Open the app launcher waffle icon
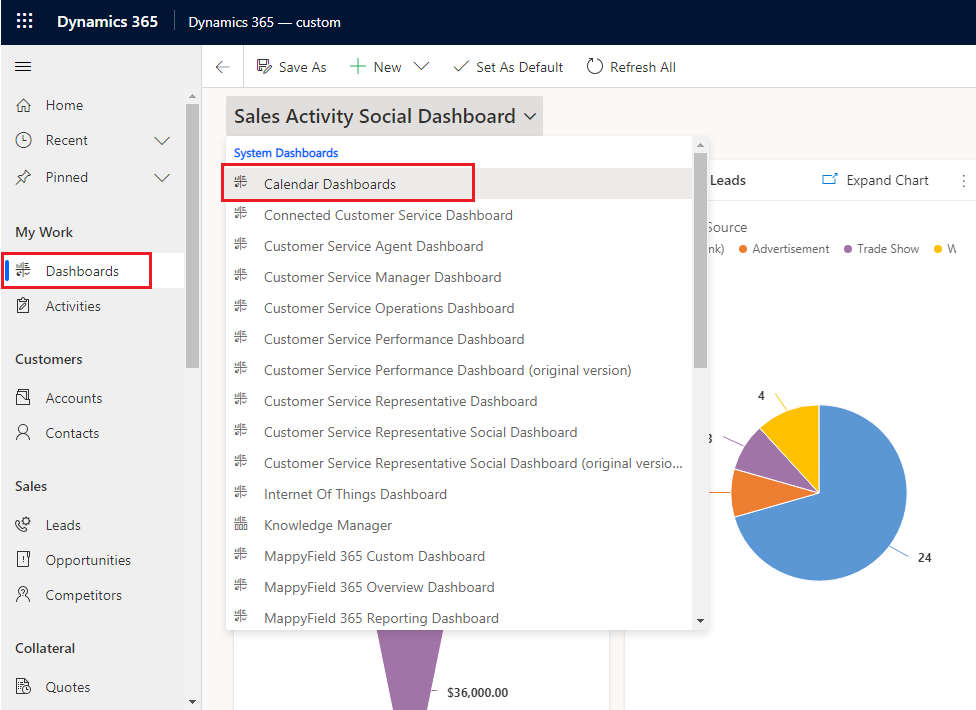 (x=24, y=21)
